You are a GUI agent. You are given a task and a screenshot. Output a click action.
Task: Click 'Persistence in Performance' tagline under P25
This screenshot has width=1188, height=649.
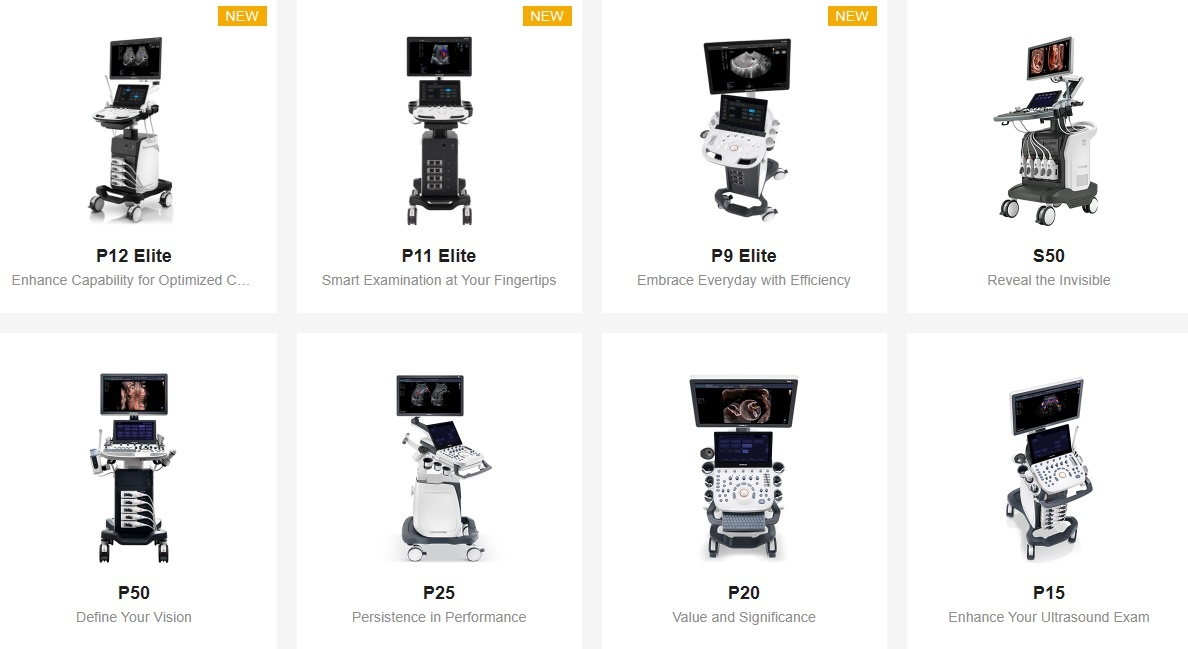tap(439, 617)
